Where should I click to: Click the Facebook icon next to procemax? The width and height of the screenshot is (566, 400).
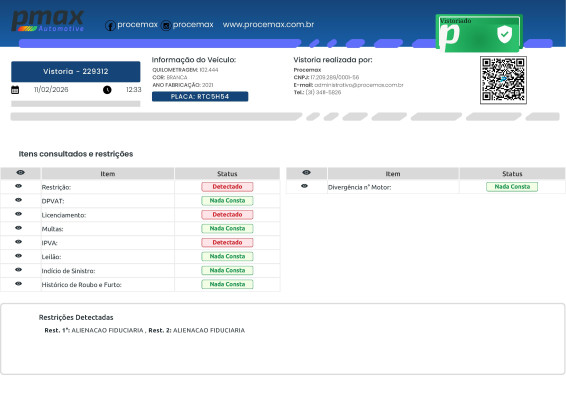[x=110, y=26]
